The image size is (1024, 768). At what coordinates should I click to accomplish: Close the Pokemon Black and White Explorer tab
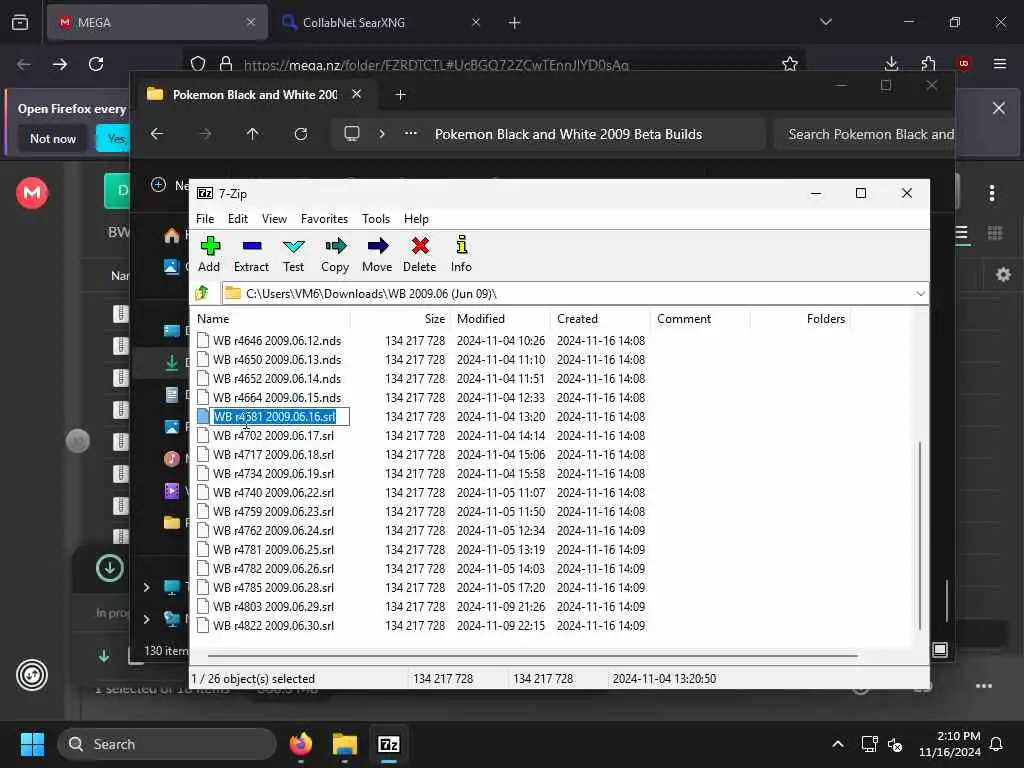pos(357,94)
